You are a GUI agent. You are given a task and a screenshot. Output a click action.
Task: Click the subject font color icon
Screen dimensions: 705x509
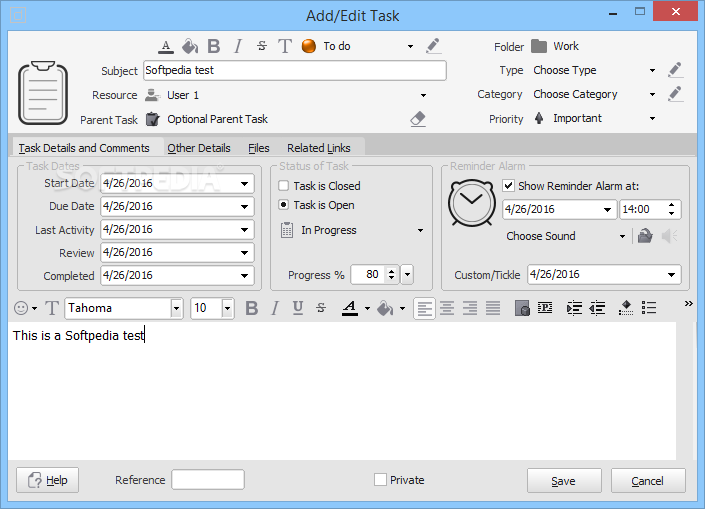click(166, 46)
